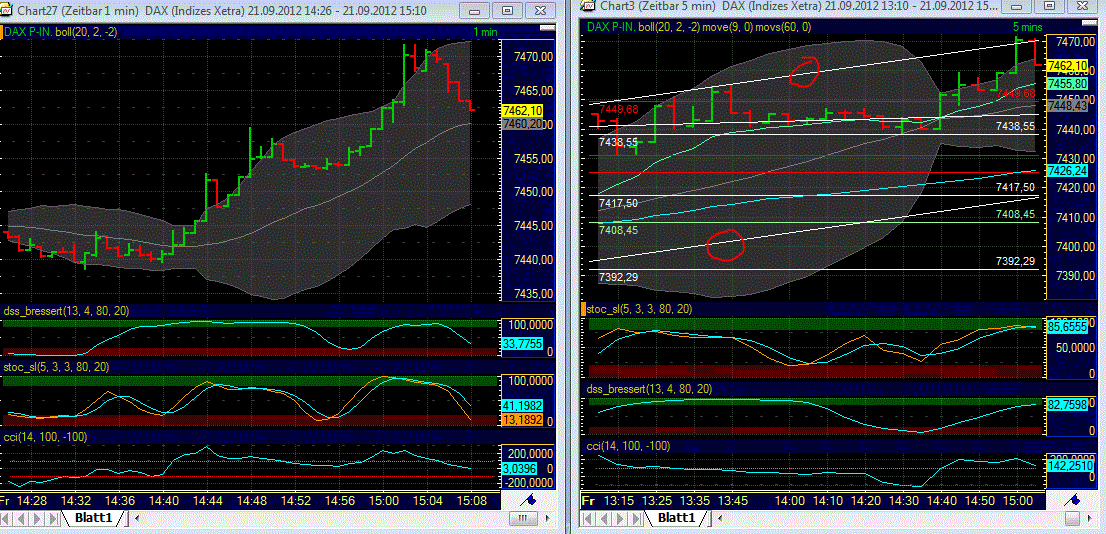Click 15:00 on Chart27 time axis
Screen dimensions: 1106x534
[382, 500]
